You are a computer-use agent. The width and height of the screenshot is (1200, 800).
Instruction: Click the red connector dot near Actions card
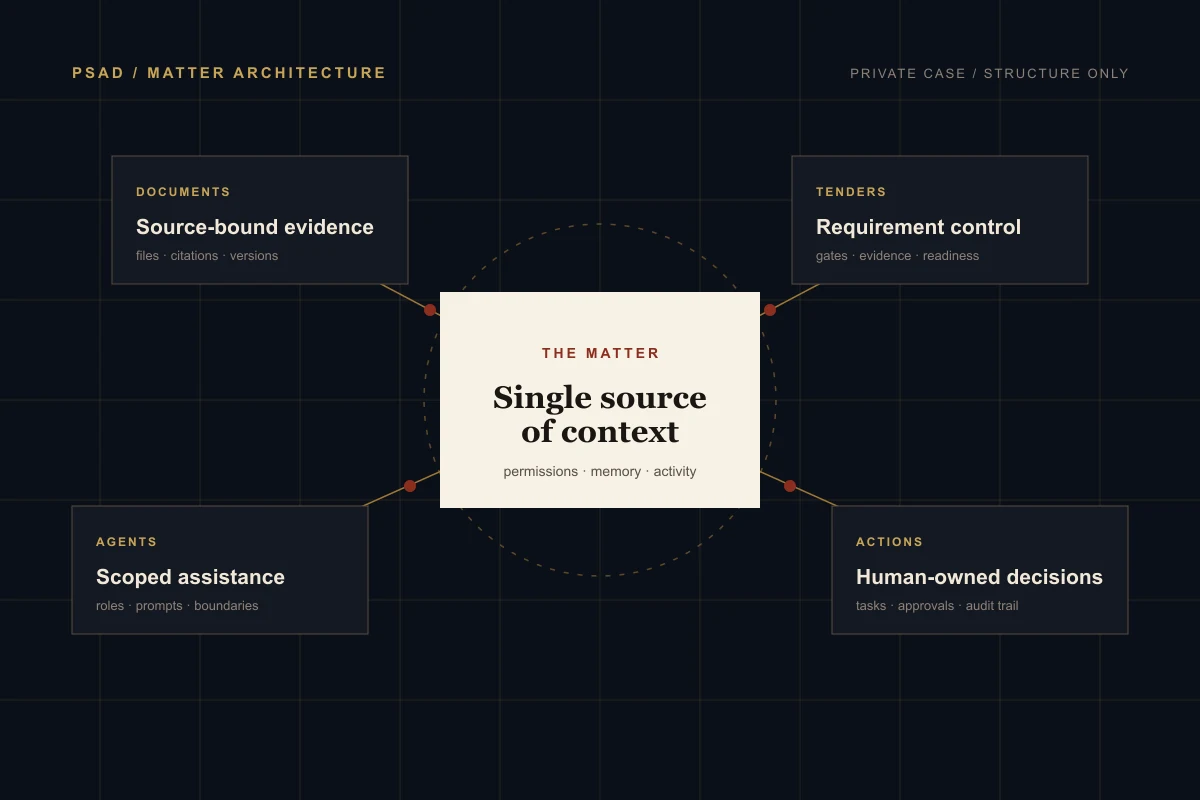point(790,486)
